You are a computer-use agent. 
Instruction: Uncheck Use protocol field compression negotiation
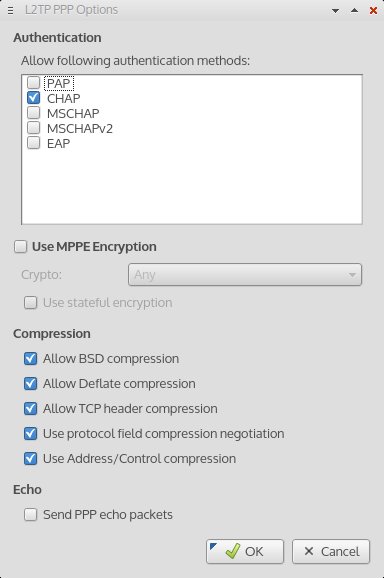click(31, 434)
